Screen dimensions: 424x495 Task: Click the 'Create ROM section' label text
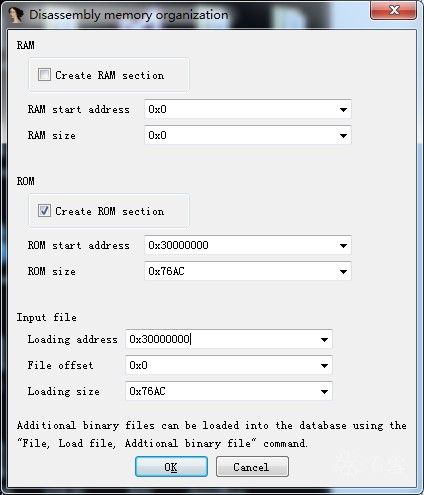pos(110,211)
